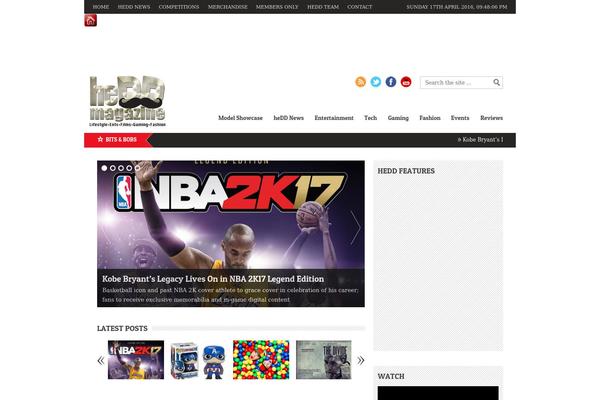Open Reviews category
The image size is (600, 400).
tap(492, 118)
